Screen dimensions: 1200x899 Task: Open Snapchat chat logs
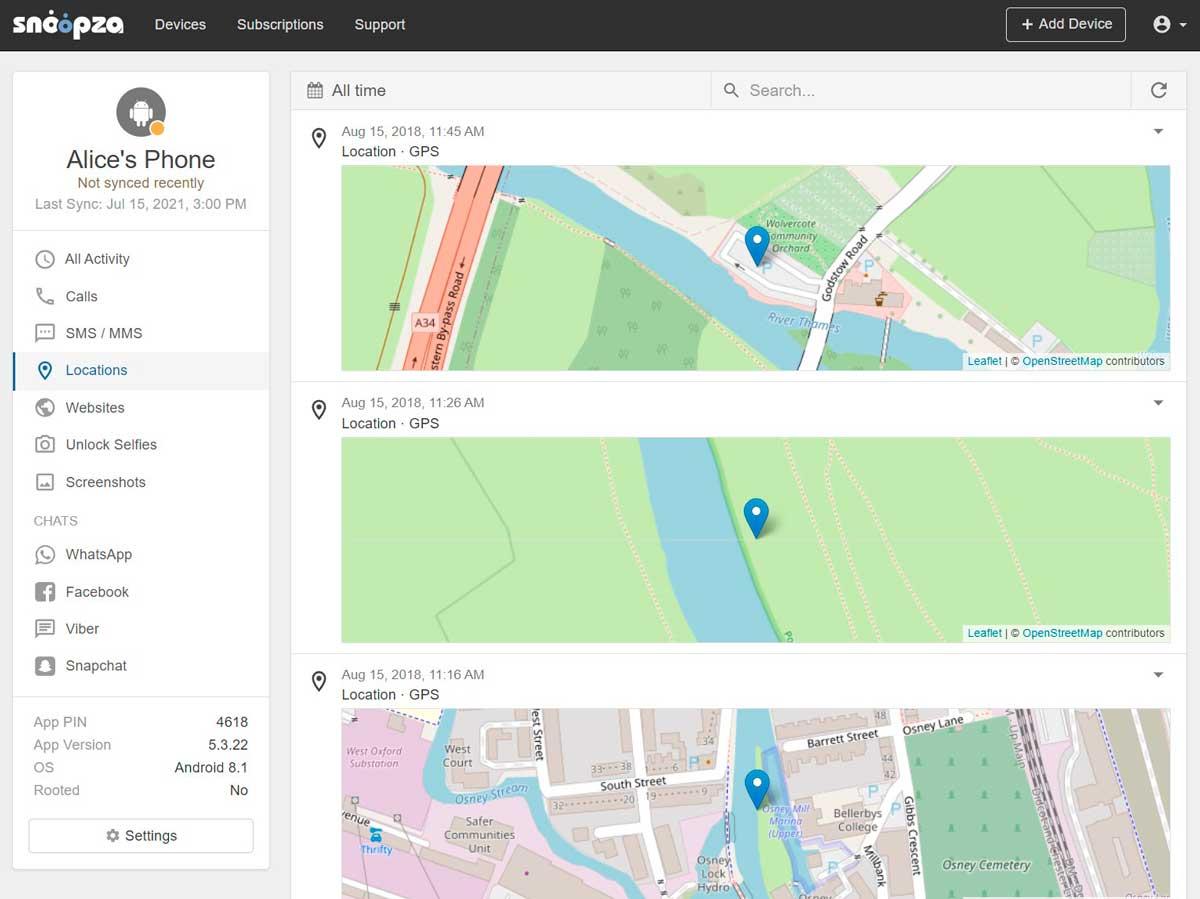pos(96,665)
